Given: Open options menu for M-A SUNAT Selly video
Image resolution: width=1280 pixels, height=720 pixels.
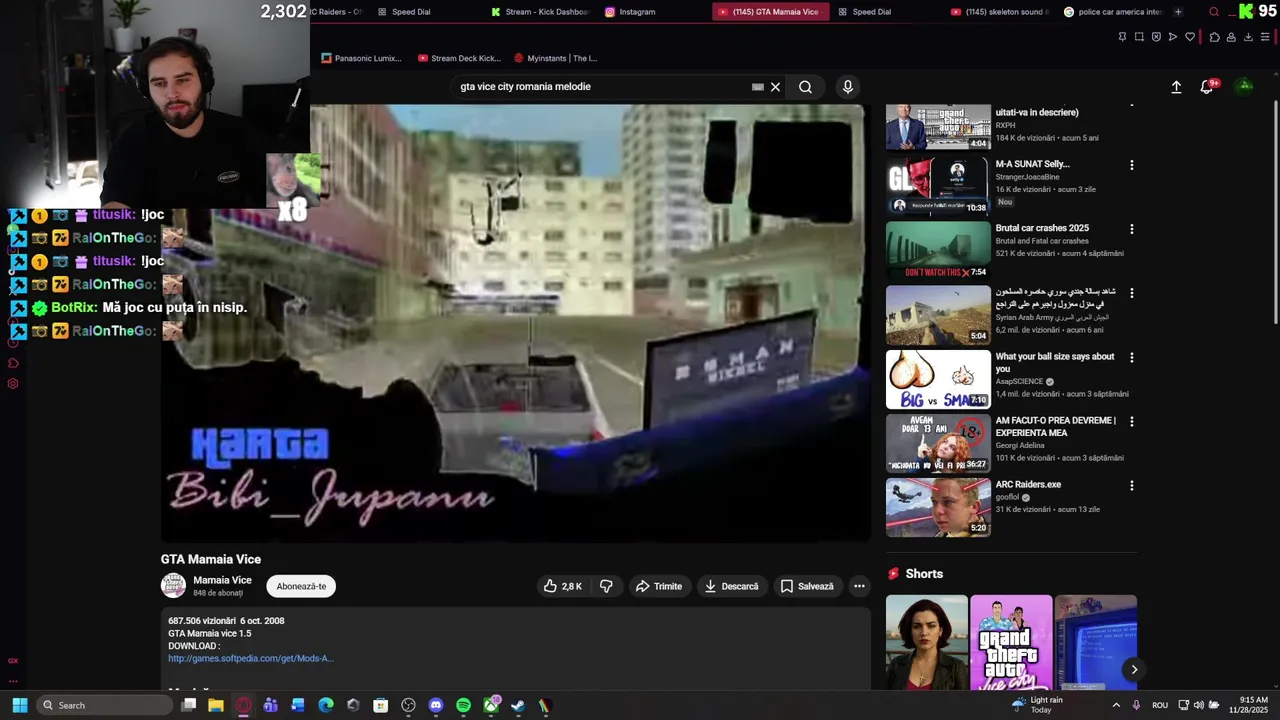Looking at the screenshot, I should click(1132, 165).
